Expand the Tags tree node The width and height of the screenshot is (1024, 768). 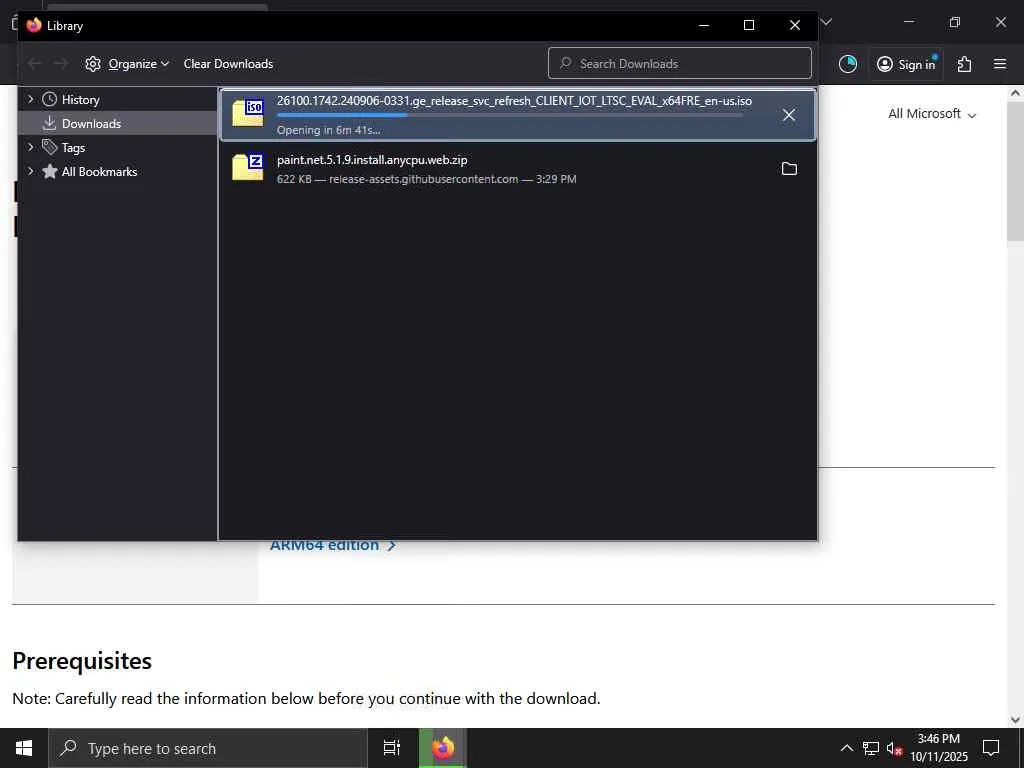coord(30,147)
